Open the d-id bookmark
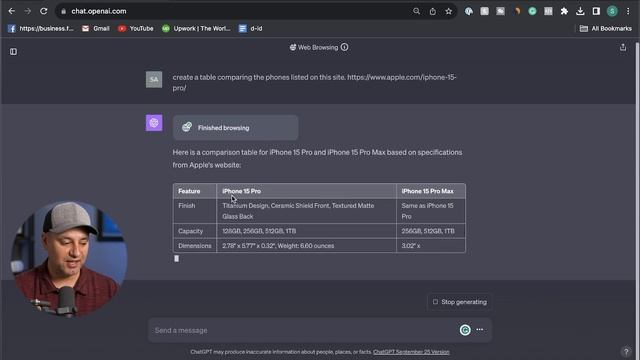The image size is (640, 360). tap(251, 29)
